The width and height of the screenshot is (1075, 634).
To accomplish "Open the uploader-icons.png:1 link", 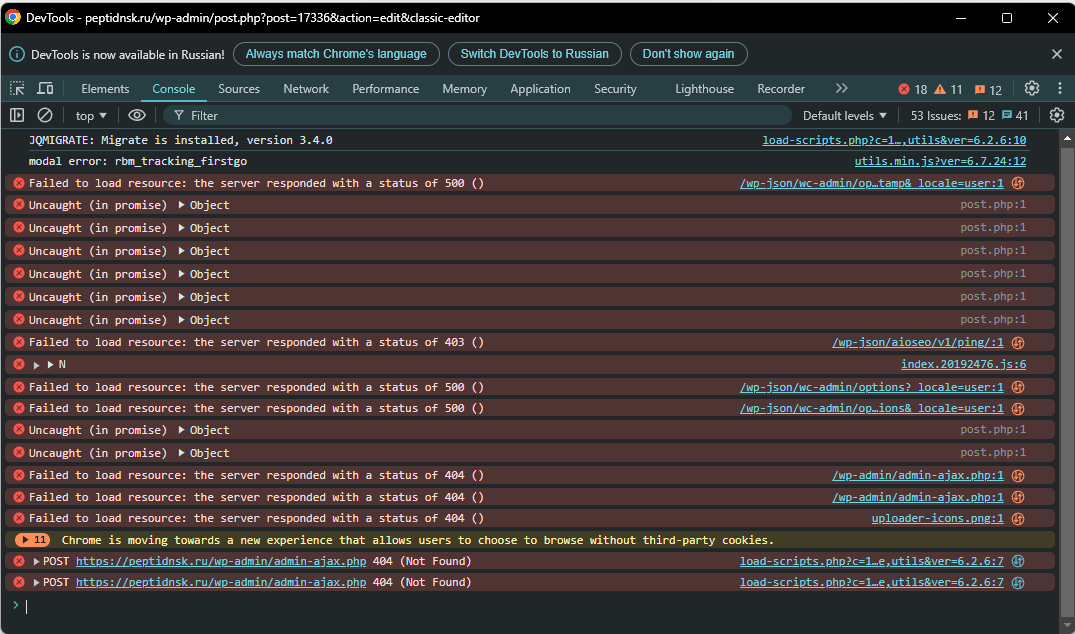I will (x=937, y=519).
